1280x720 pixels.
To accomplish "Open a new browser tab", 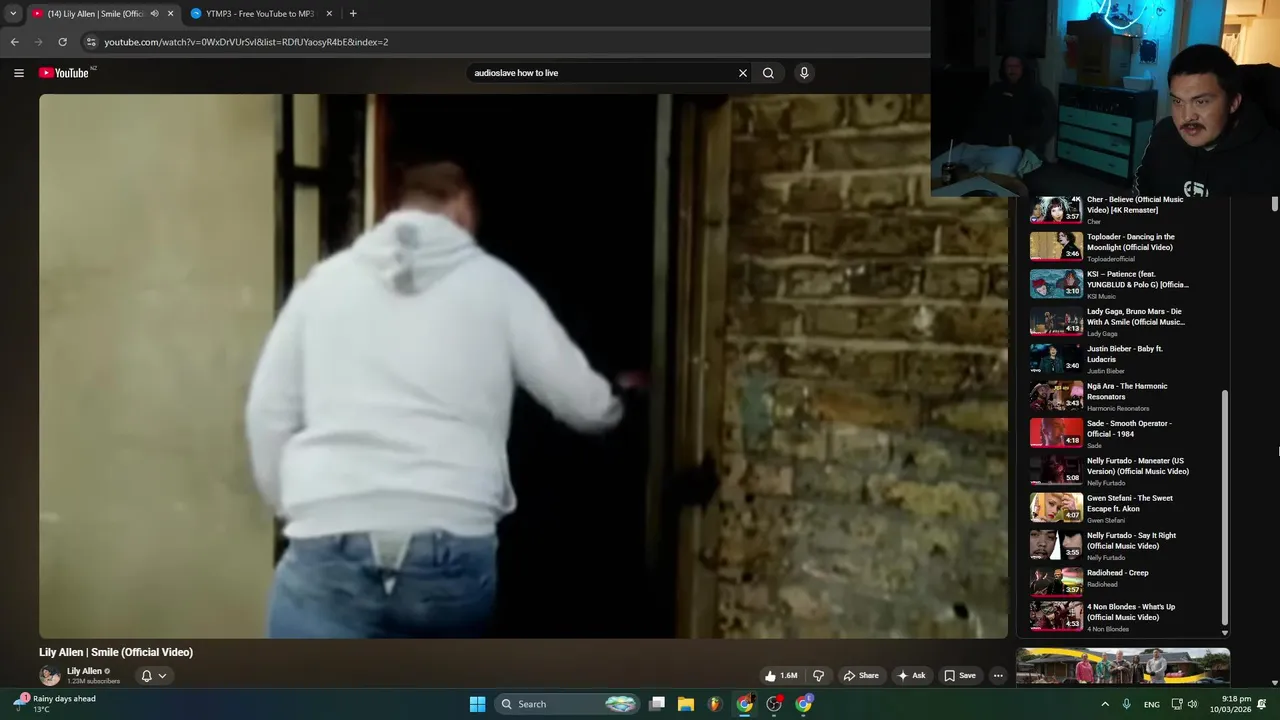I will tap(353, 14).
